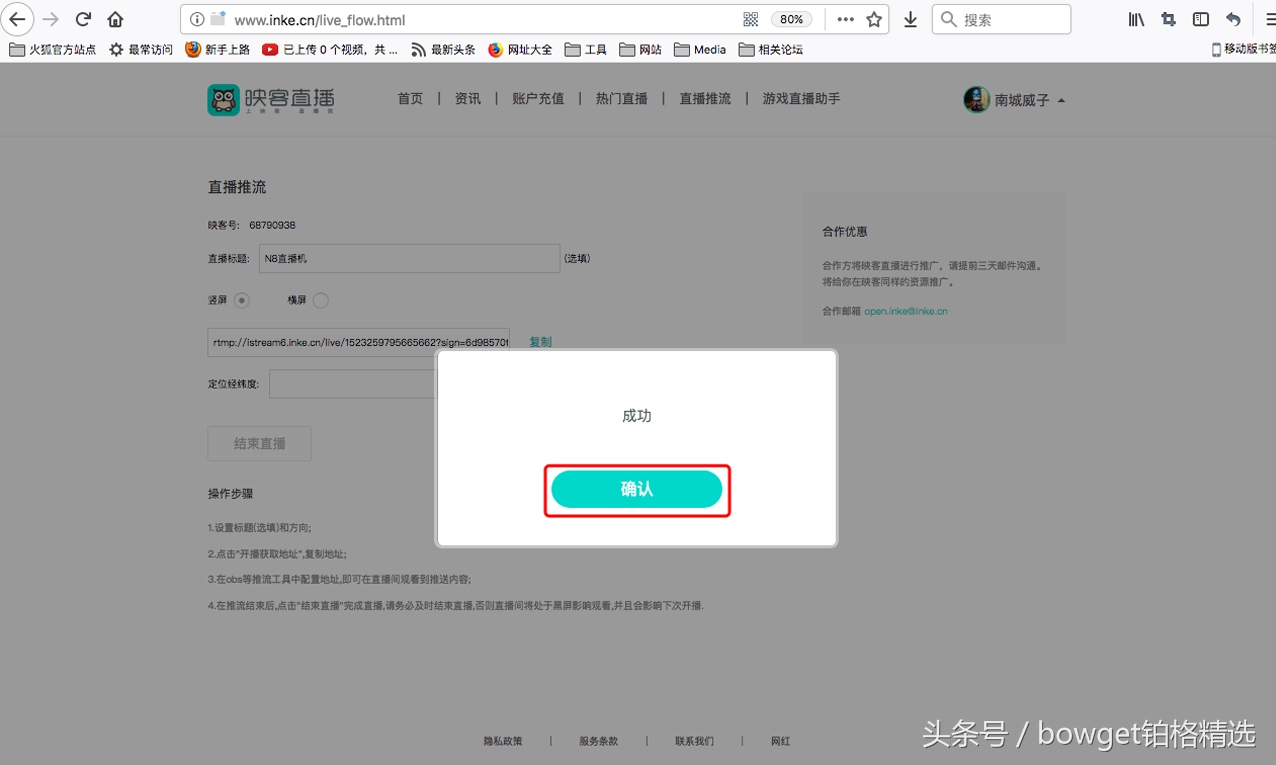Open the page actions ••• menu
Screen dimensions: 1276x765
coord(845,18)
